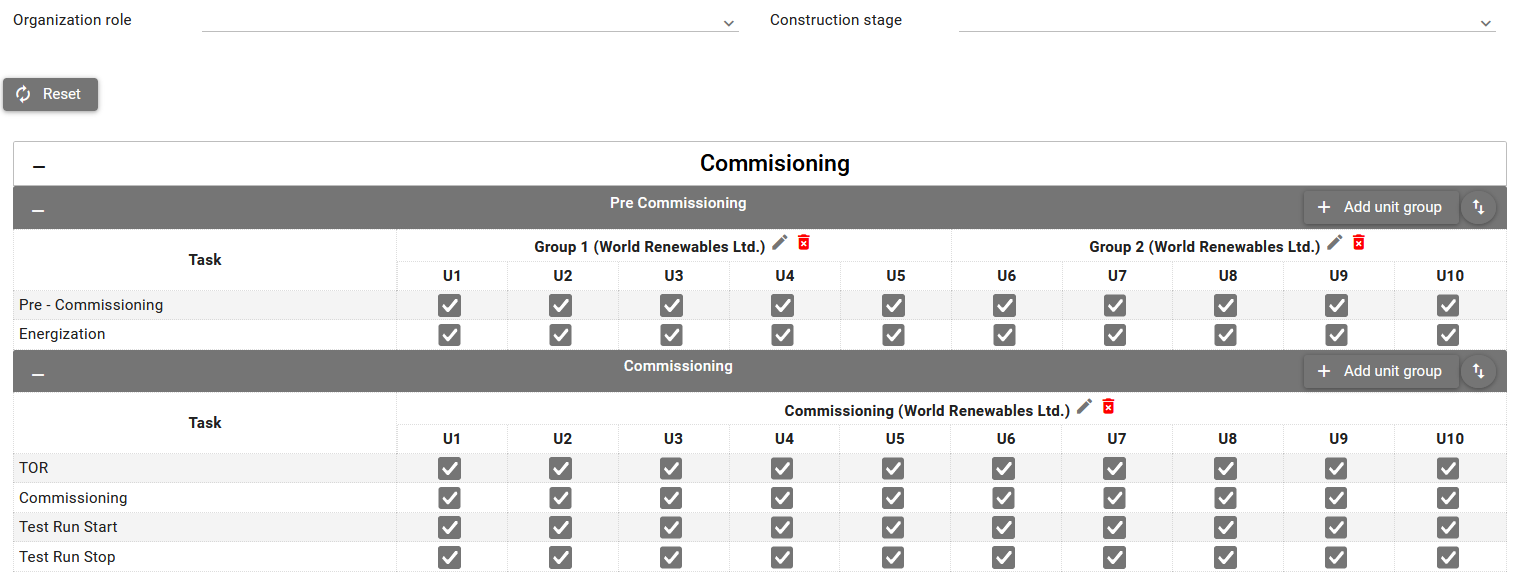Click the Reset button

(x=50, y=94)
